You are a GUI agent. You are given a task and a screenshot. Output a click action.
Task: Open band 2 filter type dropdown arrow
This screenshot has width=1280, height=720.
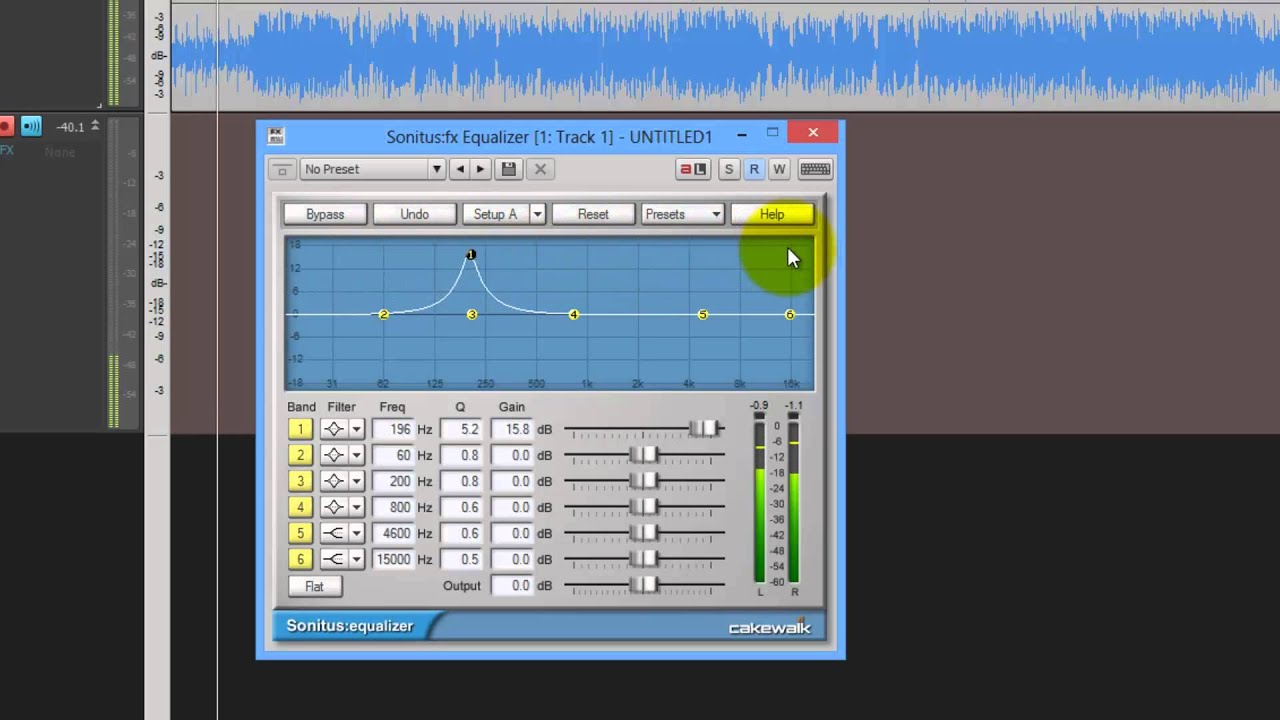click(356, 455)
